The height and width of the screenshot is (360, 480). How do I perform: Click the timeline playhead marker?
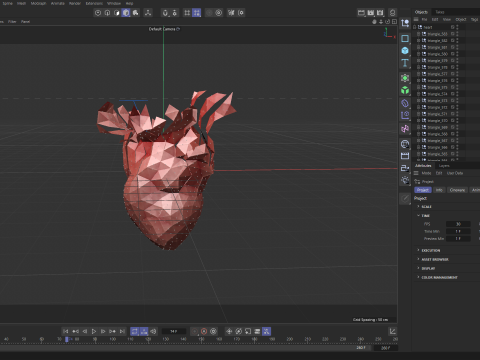(67, 339)
